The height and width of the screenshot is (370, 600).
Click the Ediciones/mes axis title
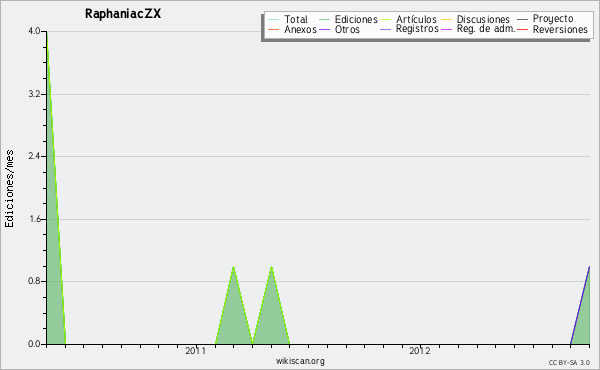9,189
